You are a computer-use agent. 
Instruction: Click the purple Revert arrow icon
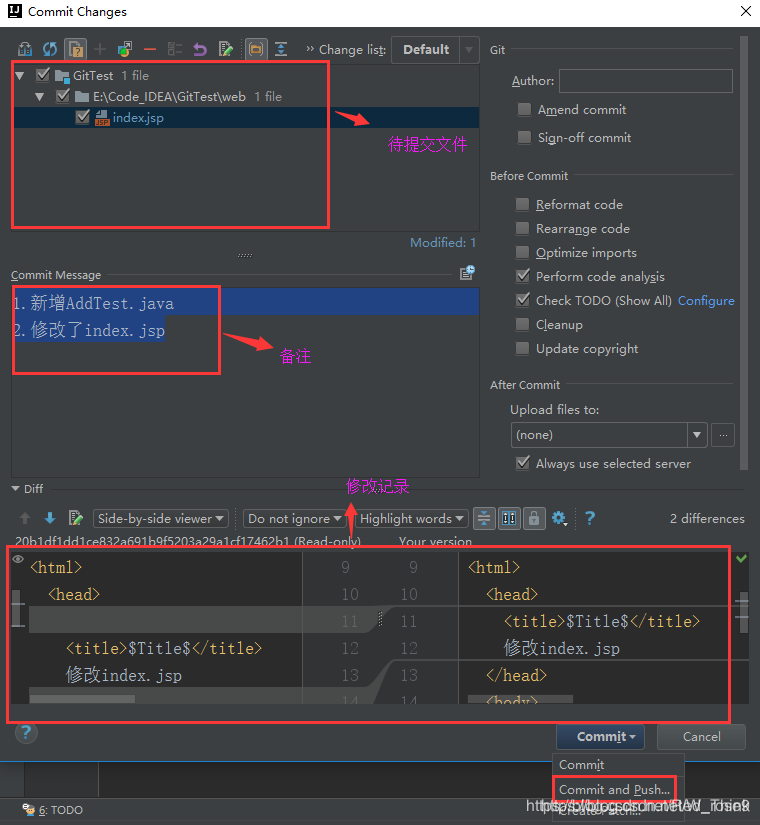[200, 49]
